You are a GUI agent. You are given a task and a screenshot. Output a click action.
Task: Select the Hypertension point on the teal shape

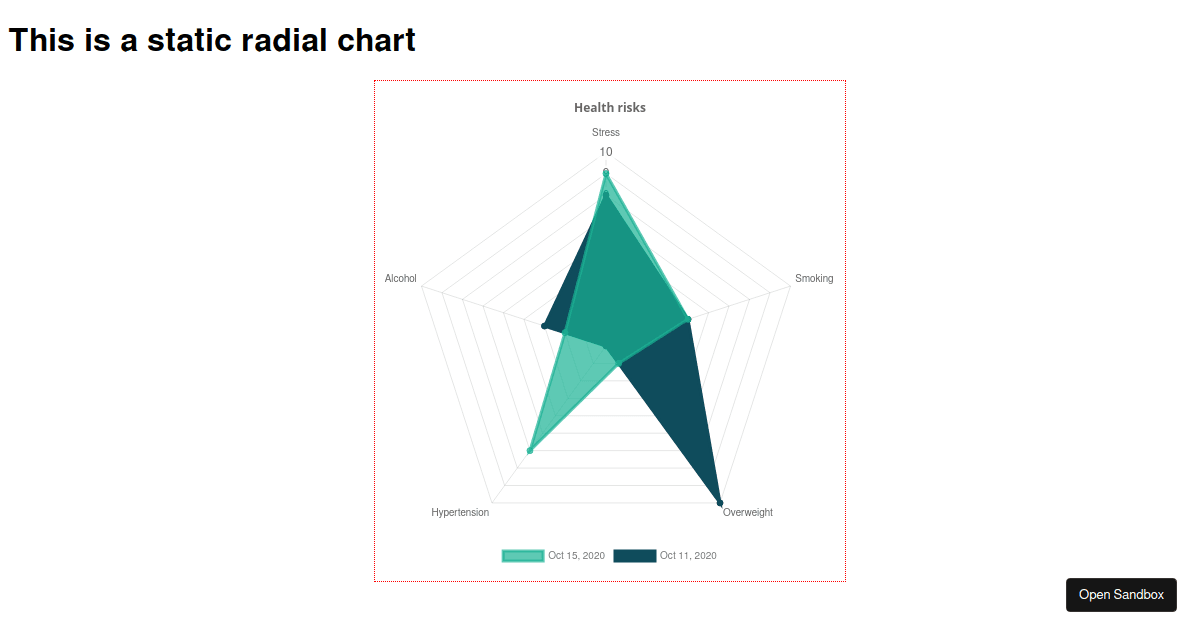coord(530,449)
